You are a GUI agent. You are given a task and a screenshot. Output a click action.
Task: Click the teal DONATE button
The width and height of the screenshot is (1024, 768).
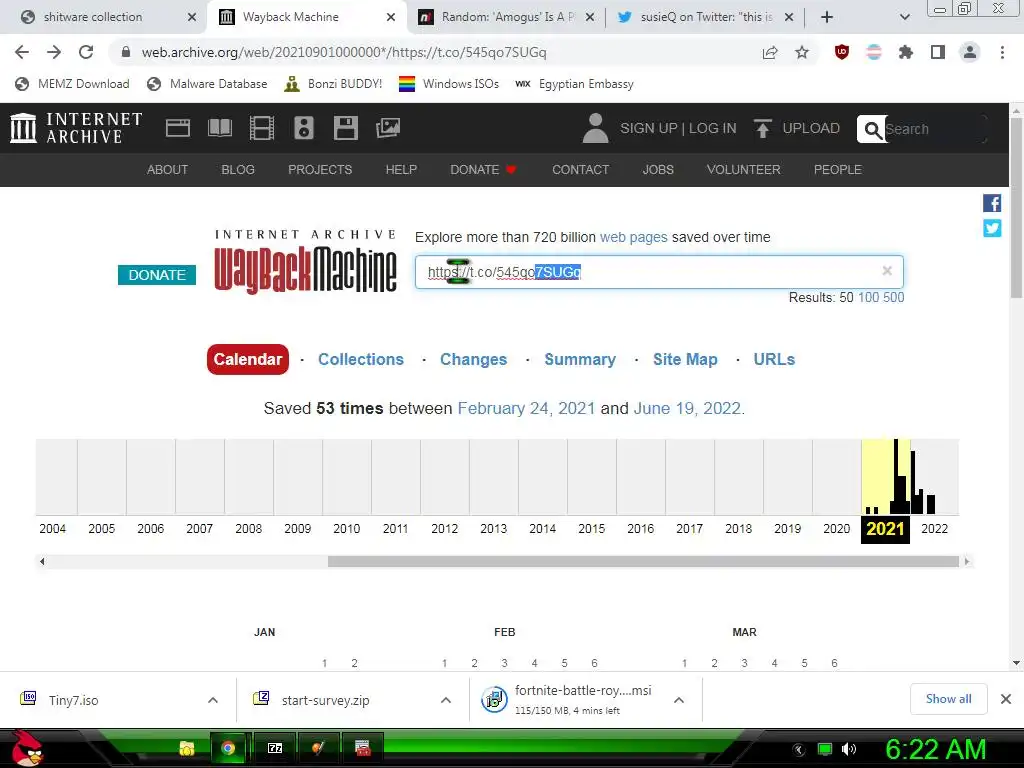pos(157,275)
